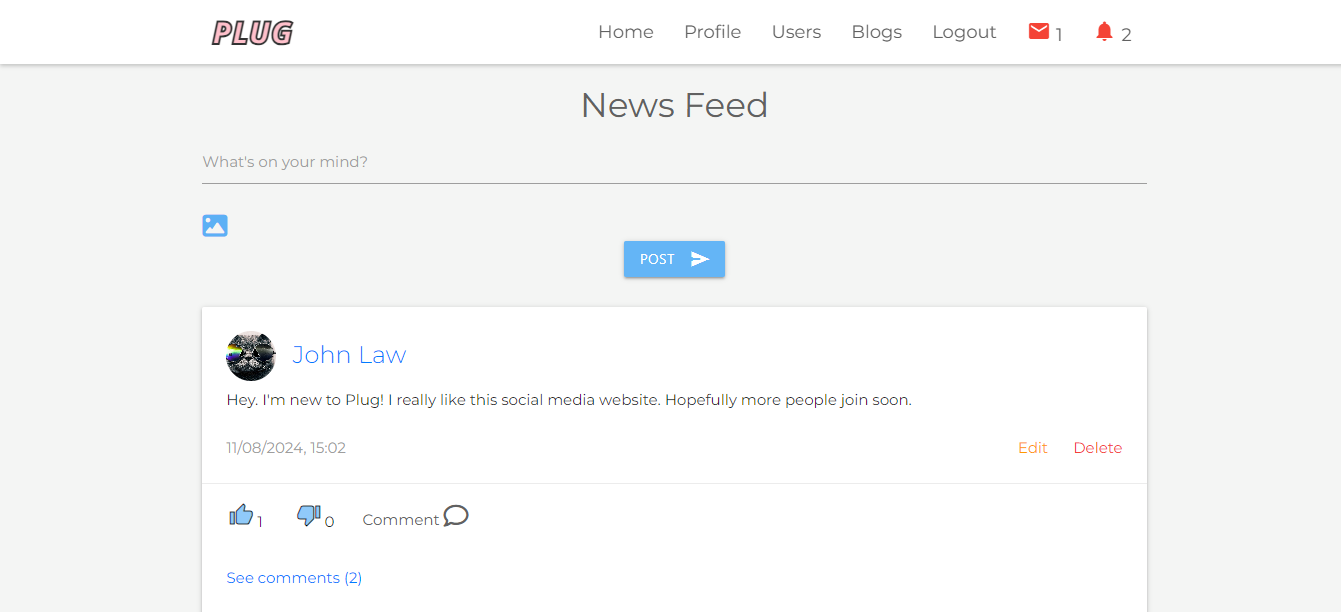Open messages via the red envelope icon
Image resolution: width=1341 pixels, height=612 pixels.
(x=1038, y=32)
